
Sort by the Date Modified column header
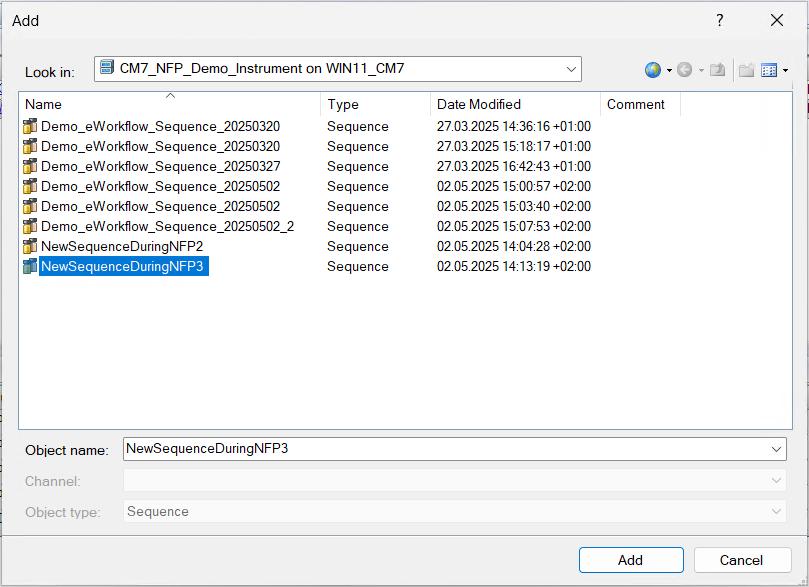[x=515, y=104]
